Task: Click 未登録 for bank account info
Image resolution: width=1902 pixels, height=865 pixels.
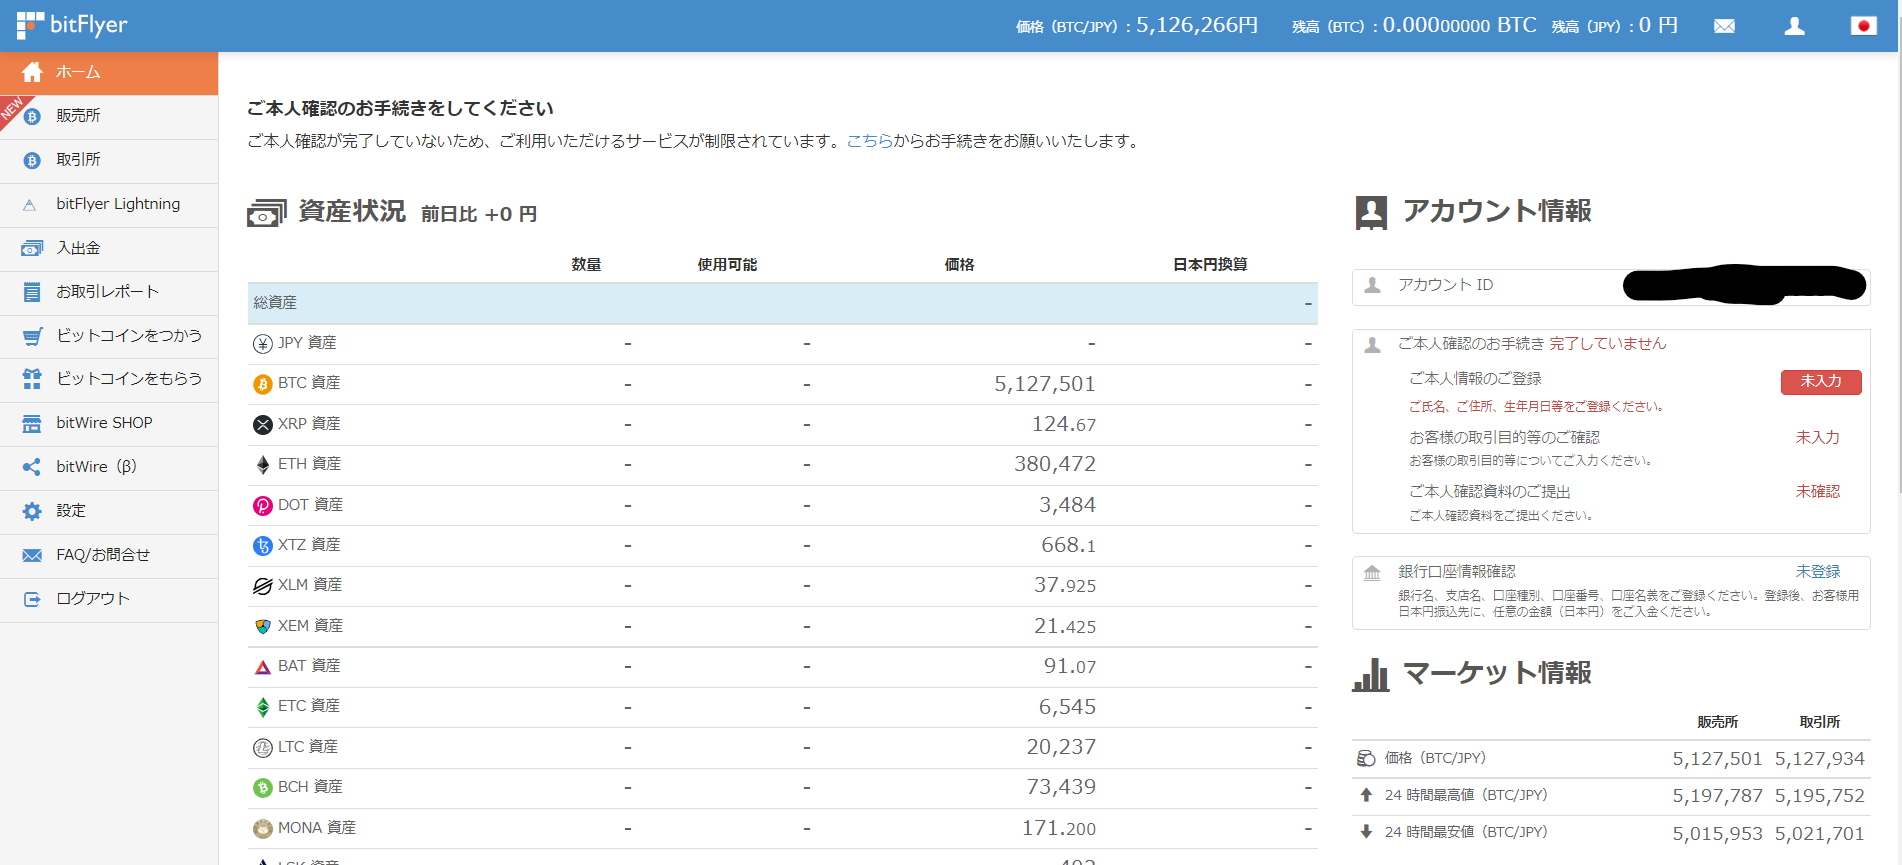Action: (x=1817, y=572)
